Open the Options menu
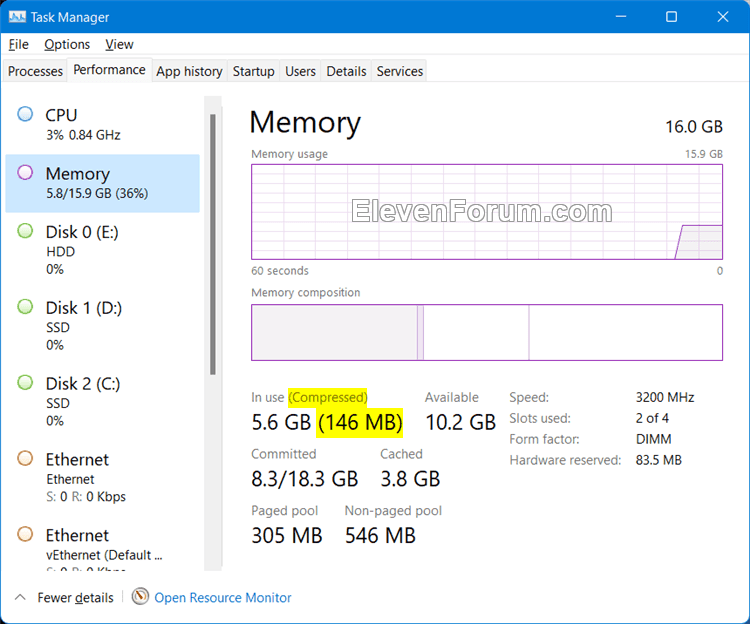Image resolution: width=750 pixels, height=624 pixels. coord(67,44)
